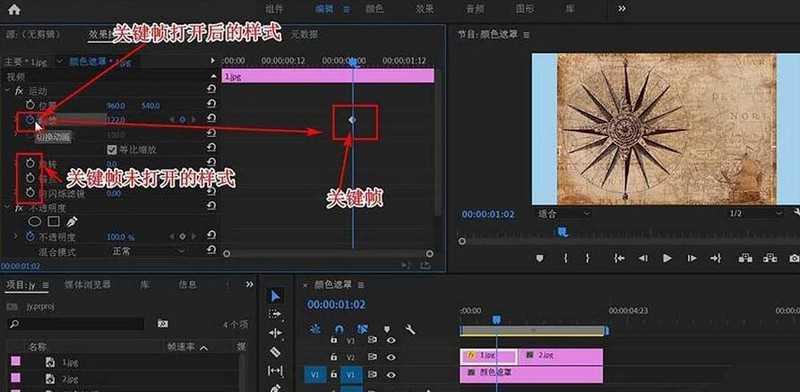Select the Selection tool arrow
The image size is (800, 392).
pyautogui.click(x=275, y=297)
